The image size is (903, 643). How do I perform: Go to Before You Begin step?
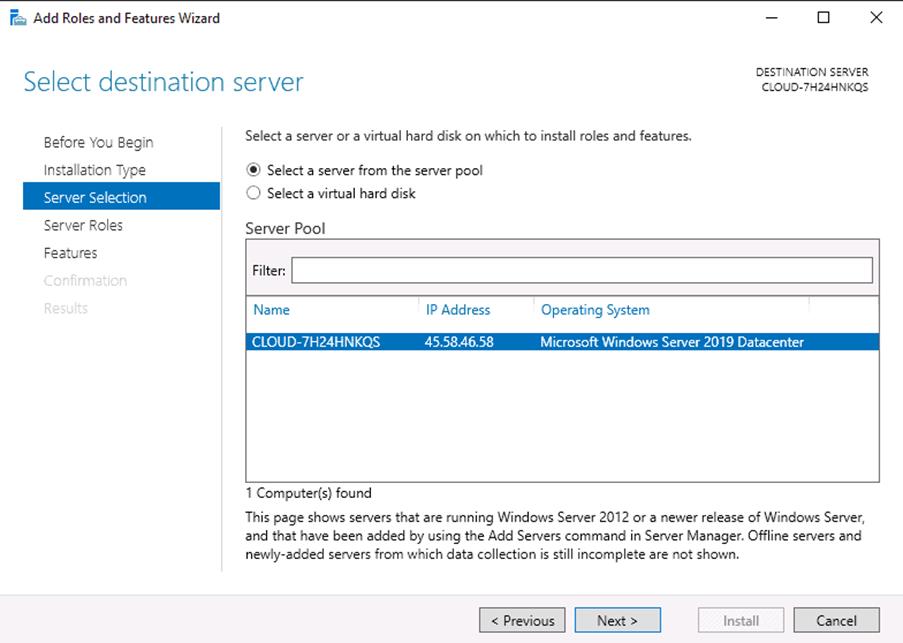pyautogui.click(x=98, y=142)
